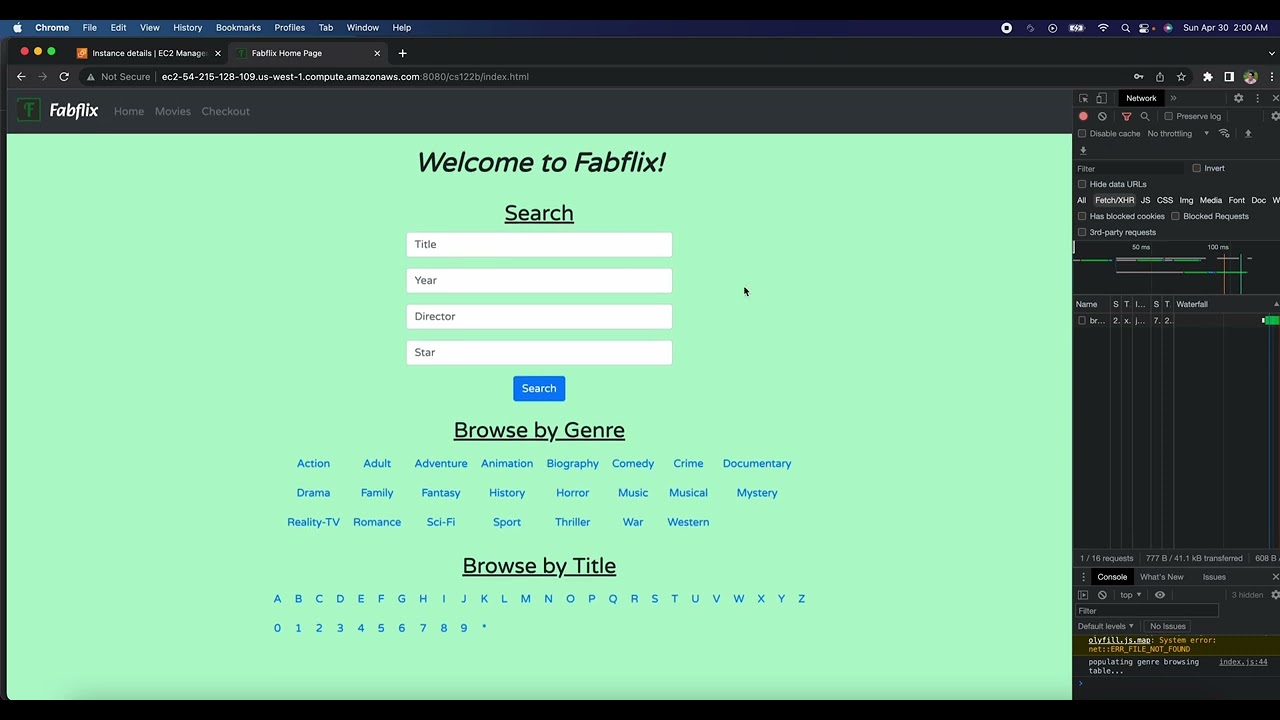Viewport: 1280px width, 720px height.
Task: Open the 'top' JavaScript context dropdown
Action: click(x=1131, y=595)
